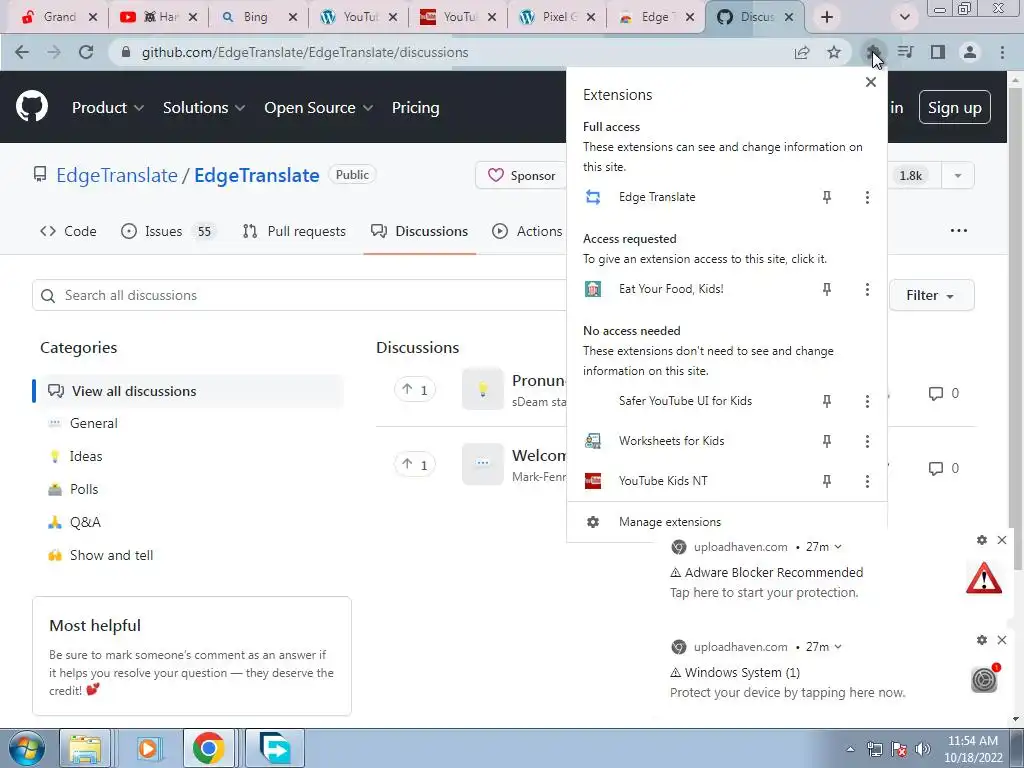The height and width of the screenshot is (768, 1024).
Task: Pin the Edge Translate extension
Action: (827, 197)
